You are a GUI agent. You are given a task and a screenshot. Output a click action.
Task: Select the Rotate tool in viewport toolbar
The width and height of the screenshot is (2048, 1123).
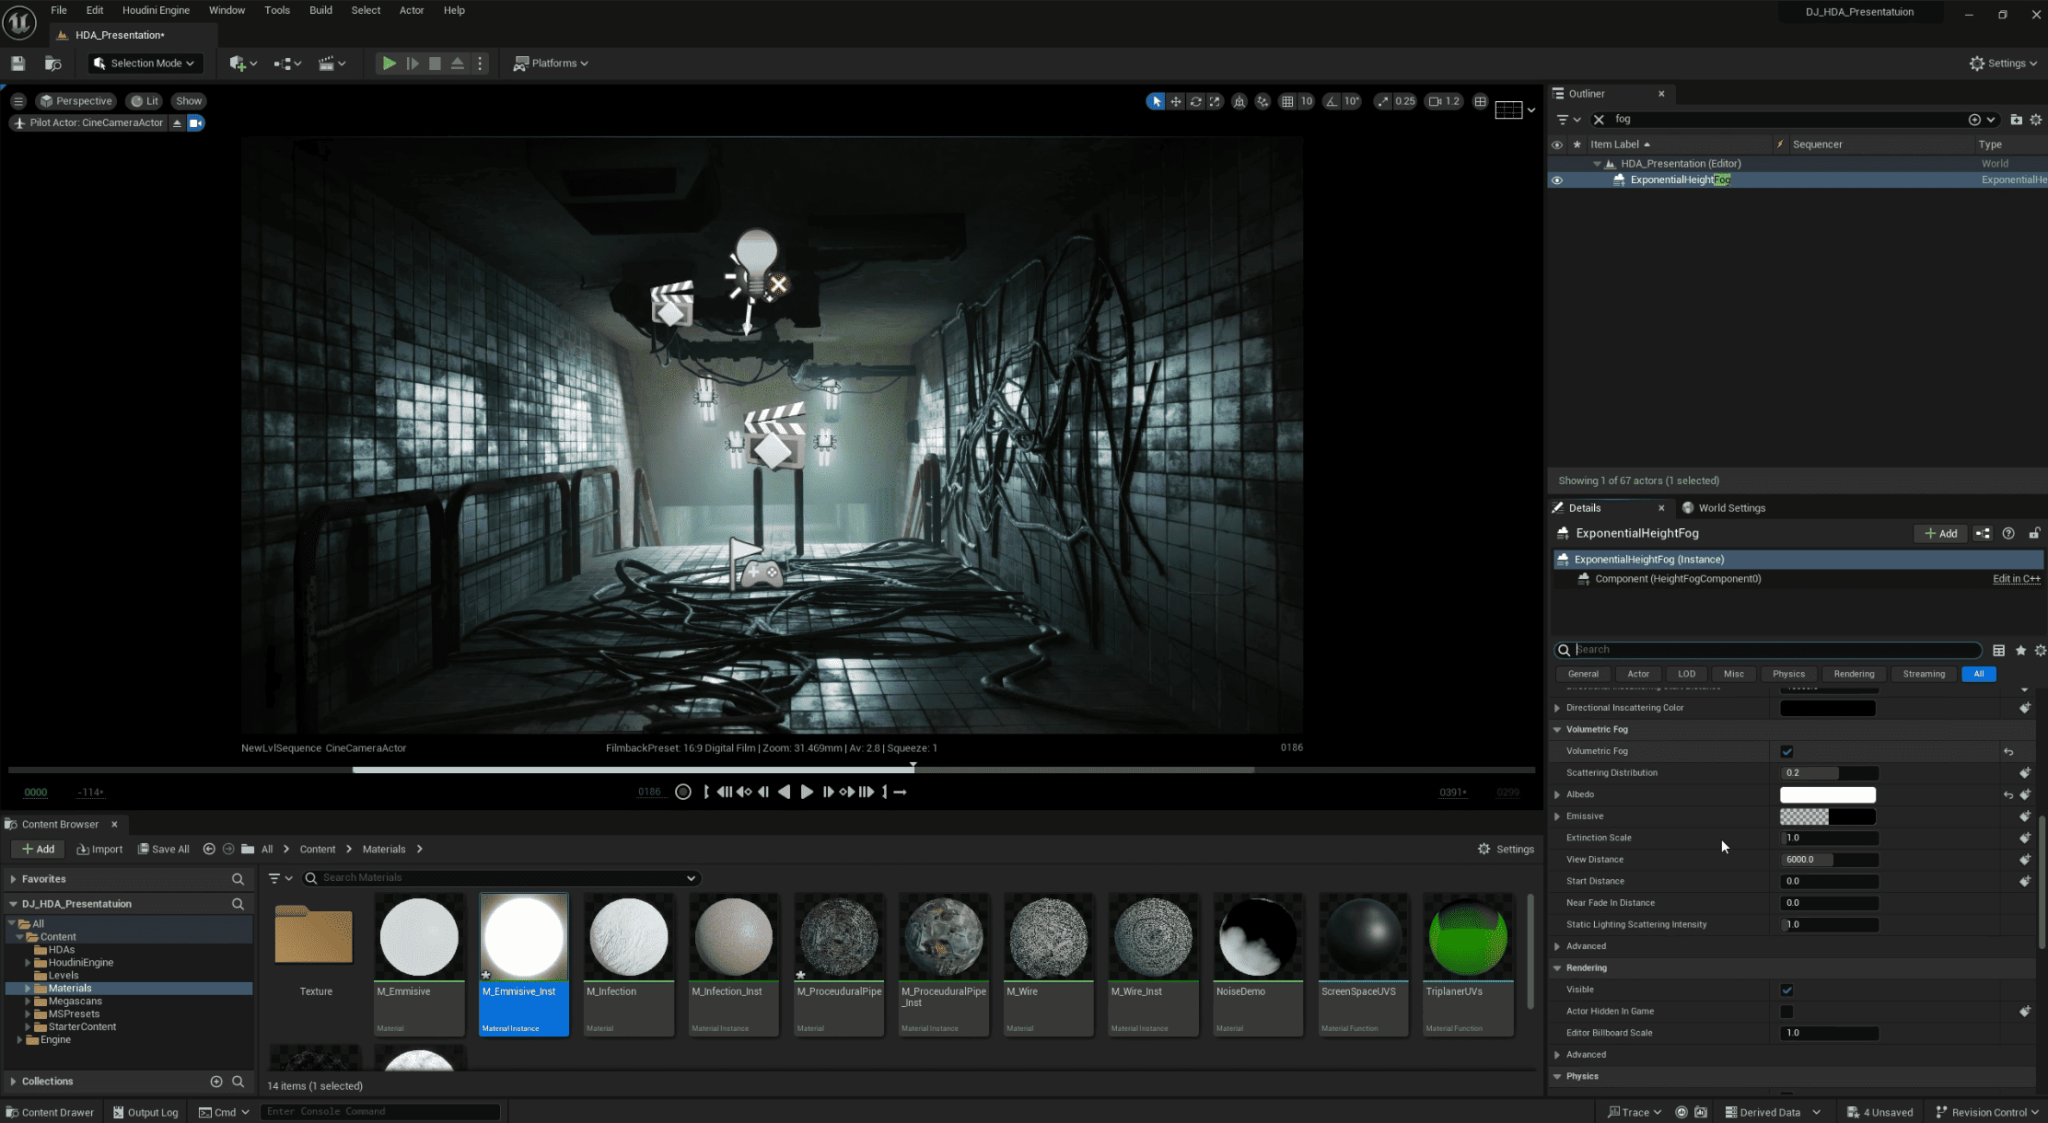[x=1196, y=101]
